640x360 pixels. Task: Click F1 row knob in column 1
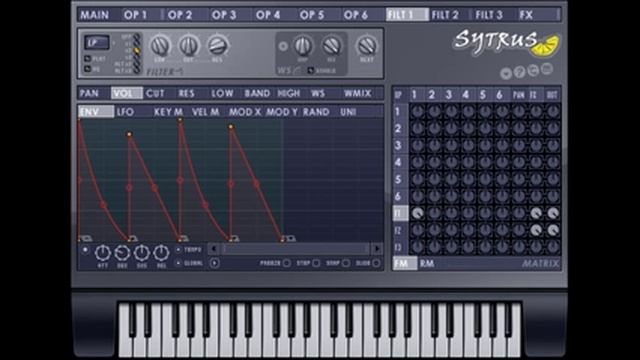[418, 213]
